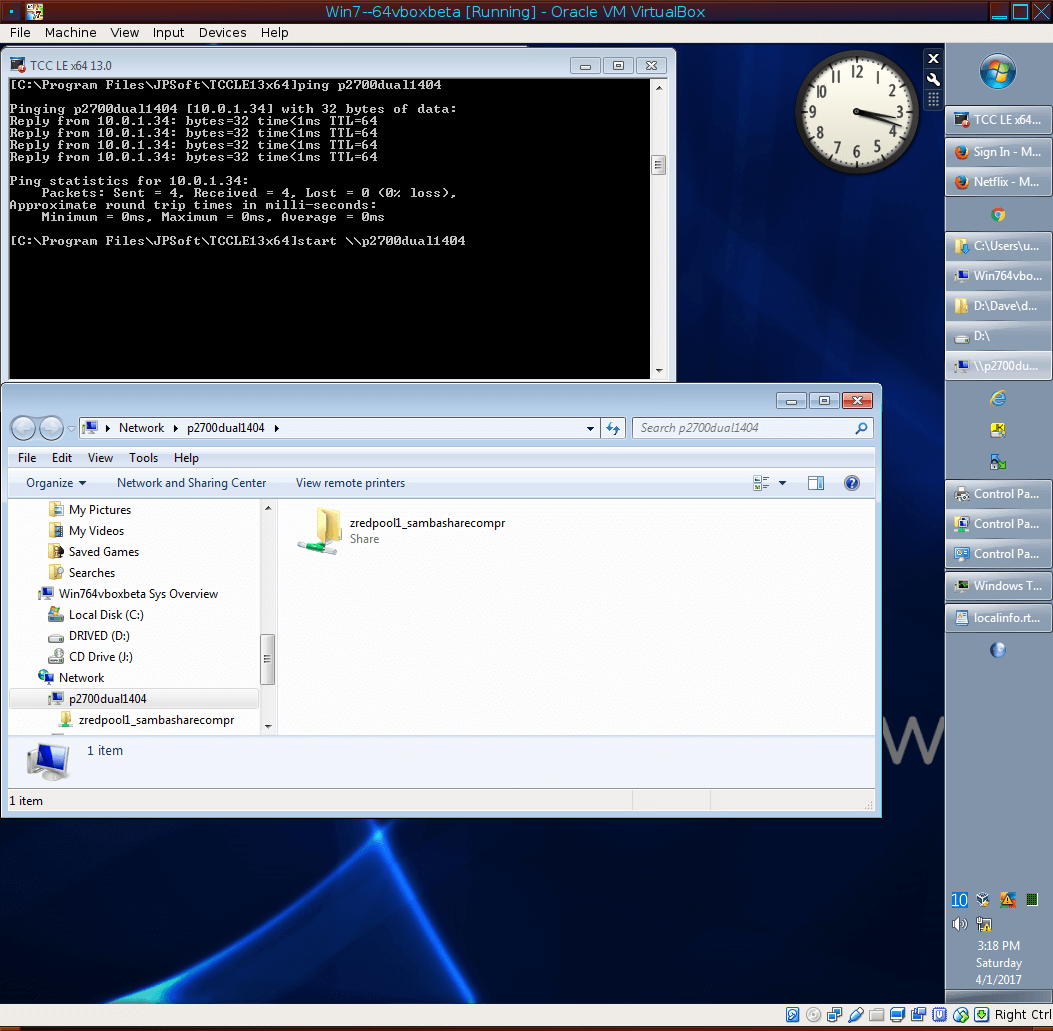Image resolution: width=1053 pixels, height=1031 pixels.
Task: Click VirtualBox shared folders indicator
Action: [x=876, y=1015]
